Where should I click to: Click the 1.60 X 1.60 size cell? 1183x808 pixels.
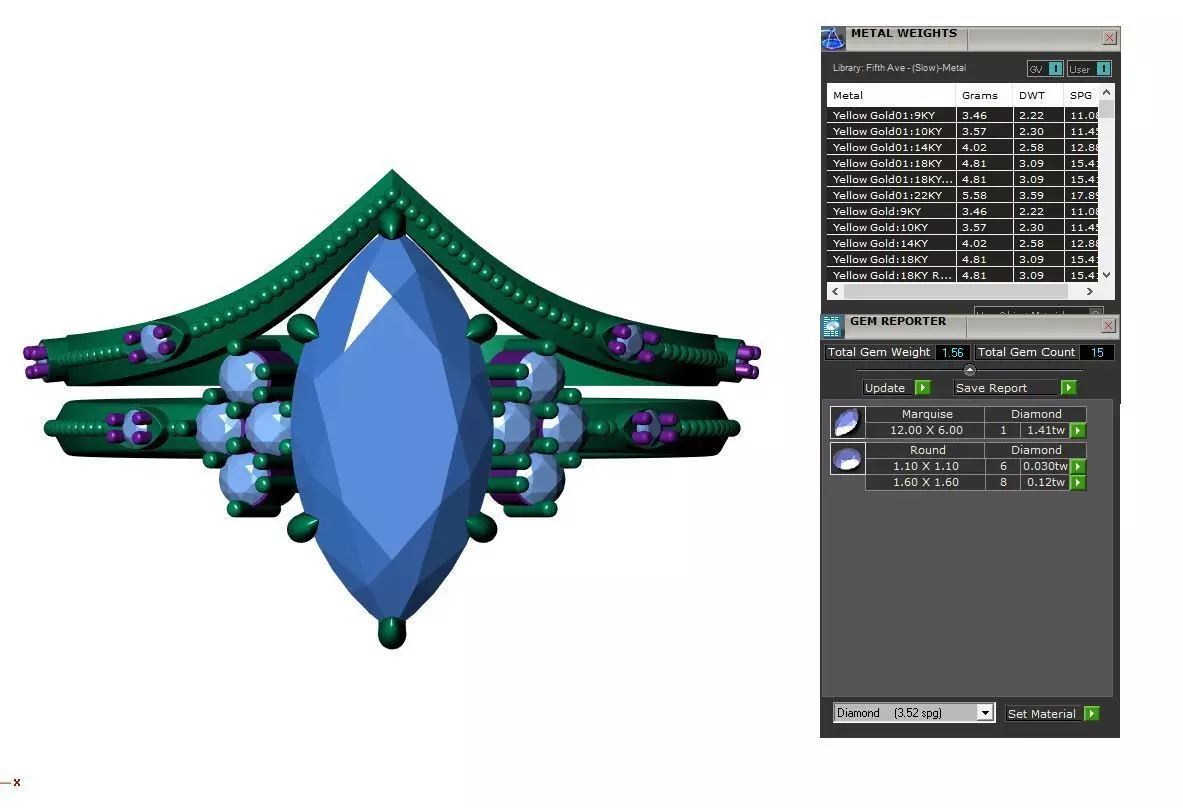(x=926, y=482)
